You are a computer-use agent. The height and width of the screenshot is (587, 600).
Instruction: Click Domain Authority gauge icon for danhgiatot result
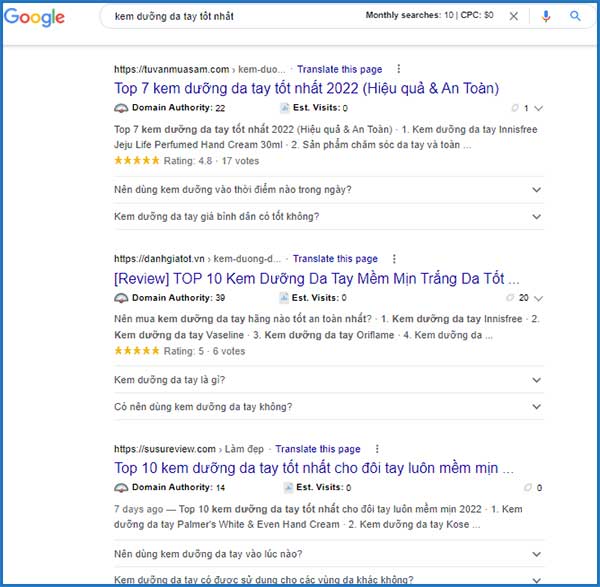121,298
